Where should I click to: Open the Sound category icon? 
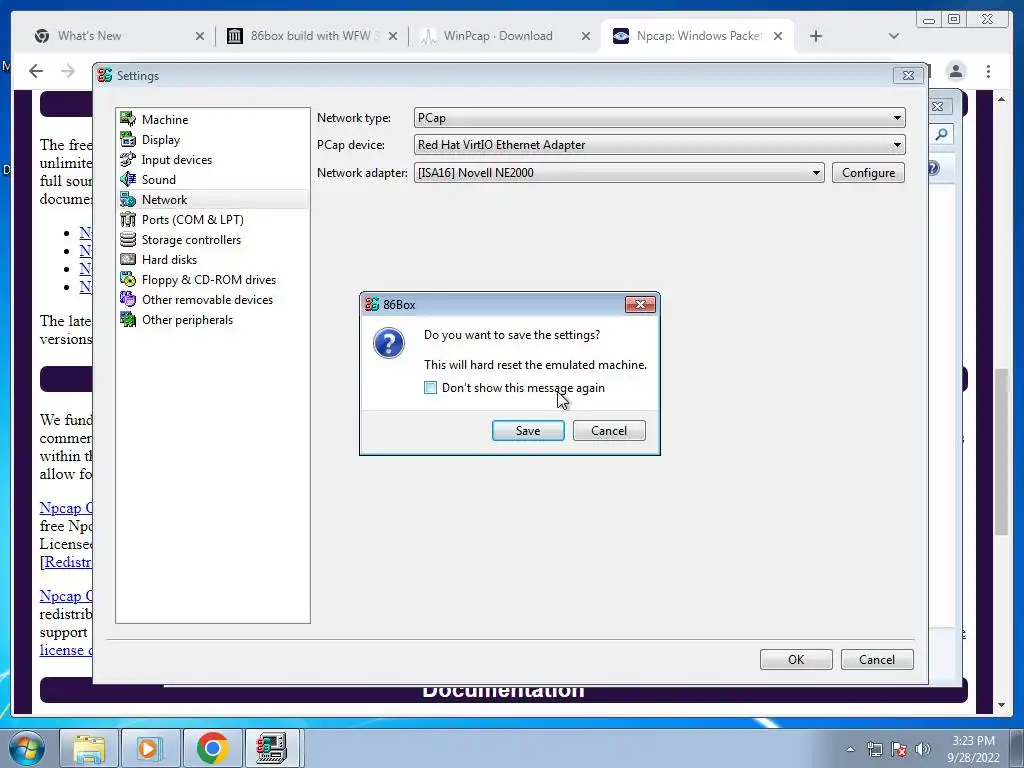click(128, 180)
